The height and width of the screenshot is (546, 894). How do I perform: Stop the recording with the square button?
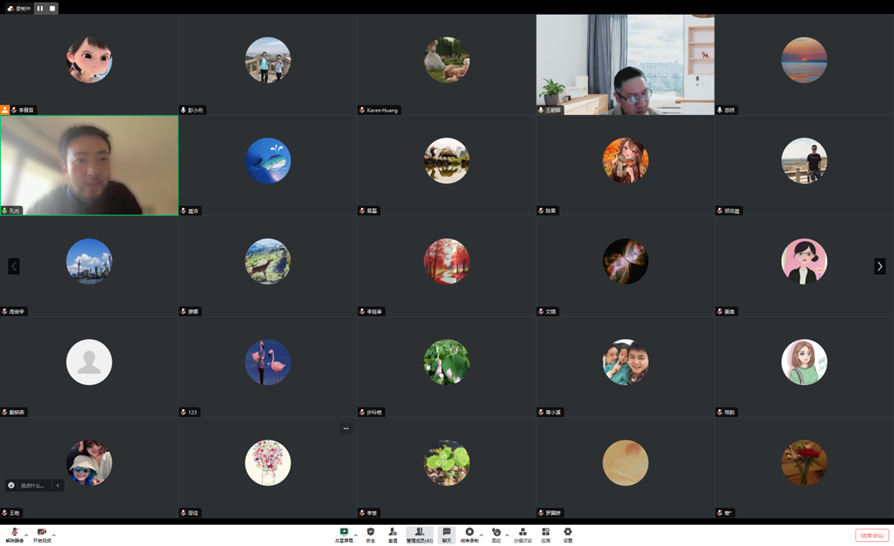52,8
